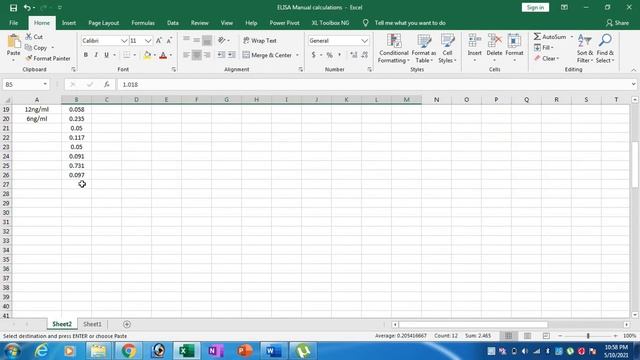Click the red Font Color swatch
Screen dimensions: 640x360
[x=163, y=55]
